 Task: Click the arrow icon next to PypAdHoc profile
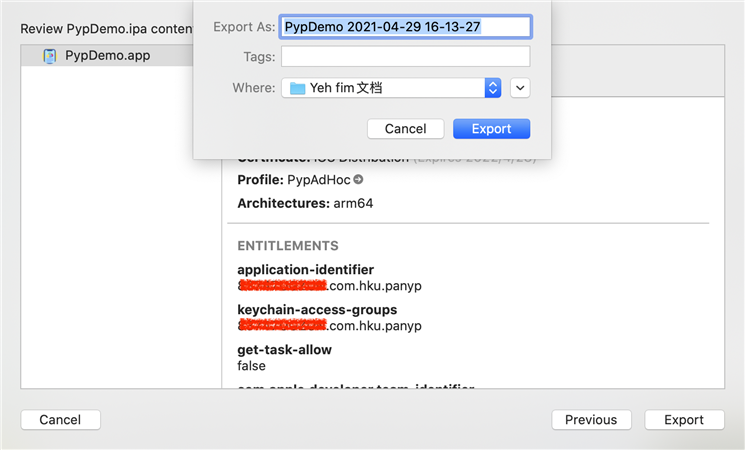358,180
